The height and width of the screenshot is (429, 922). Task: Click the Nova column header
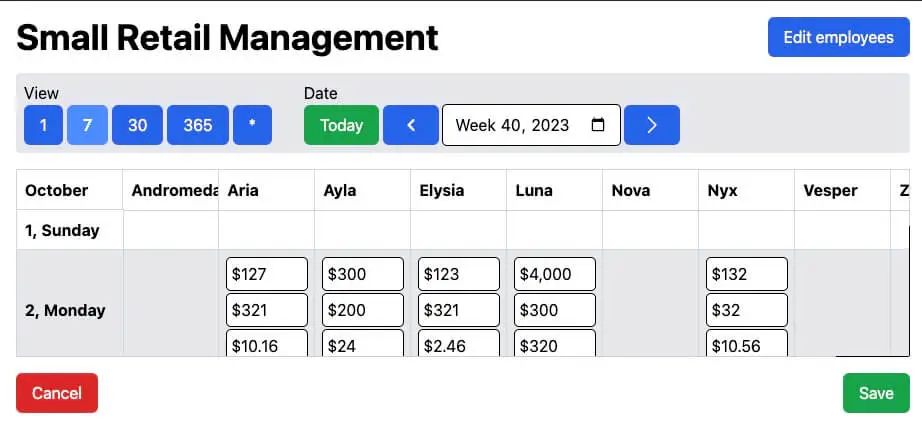point(631,190)
